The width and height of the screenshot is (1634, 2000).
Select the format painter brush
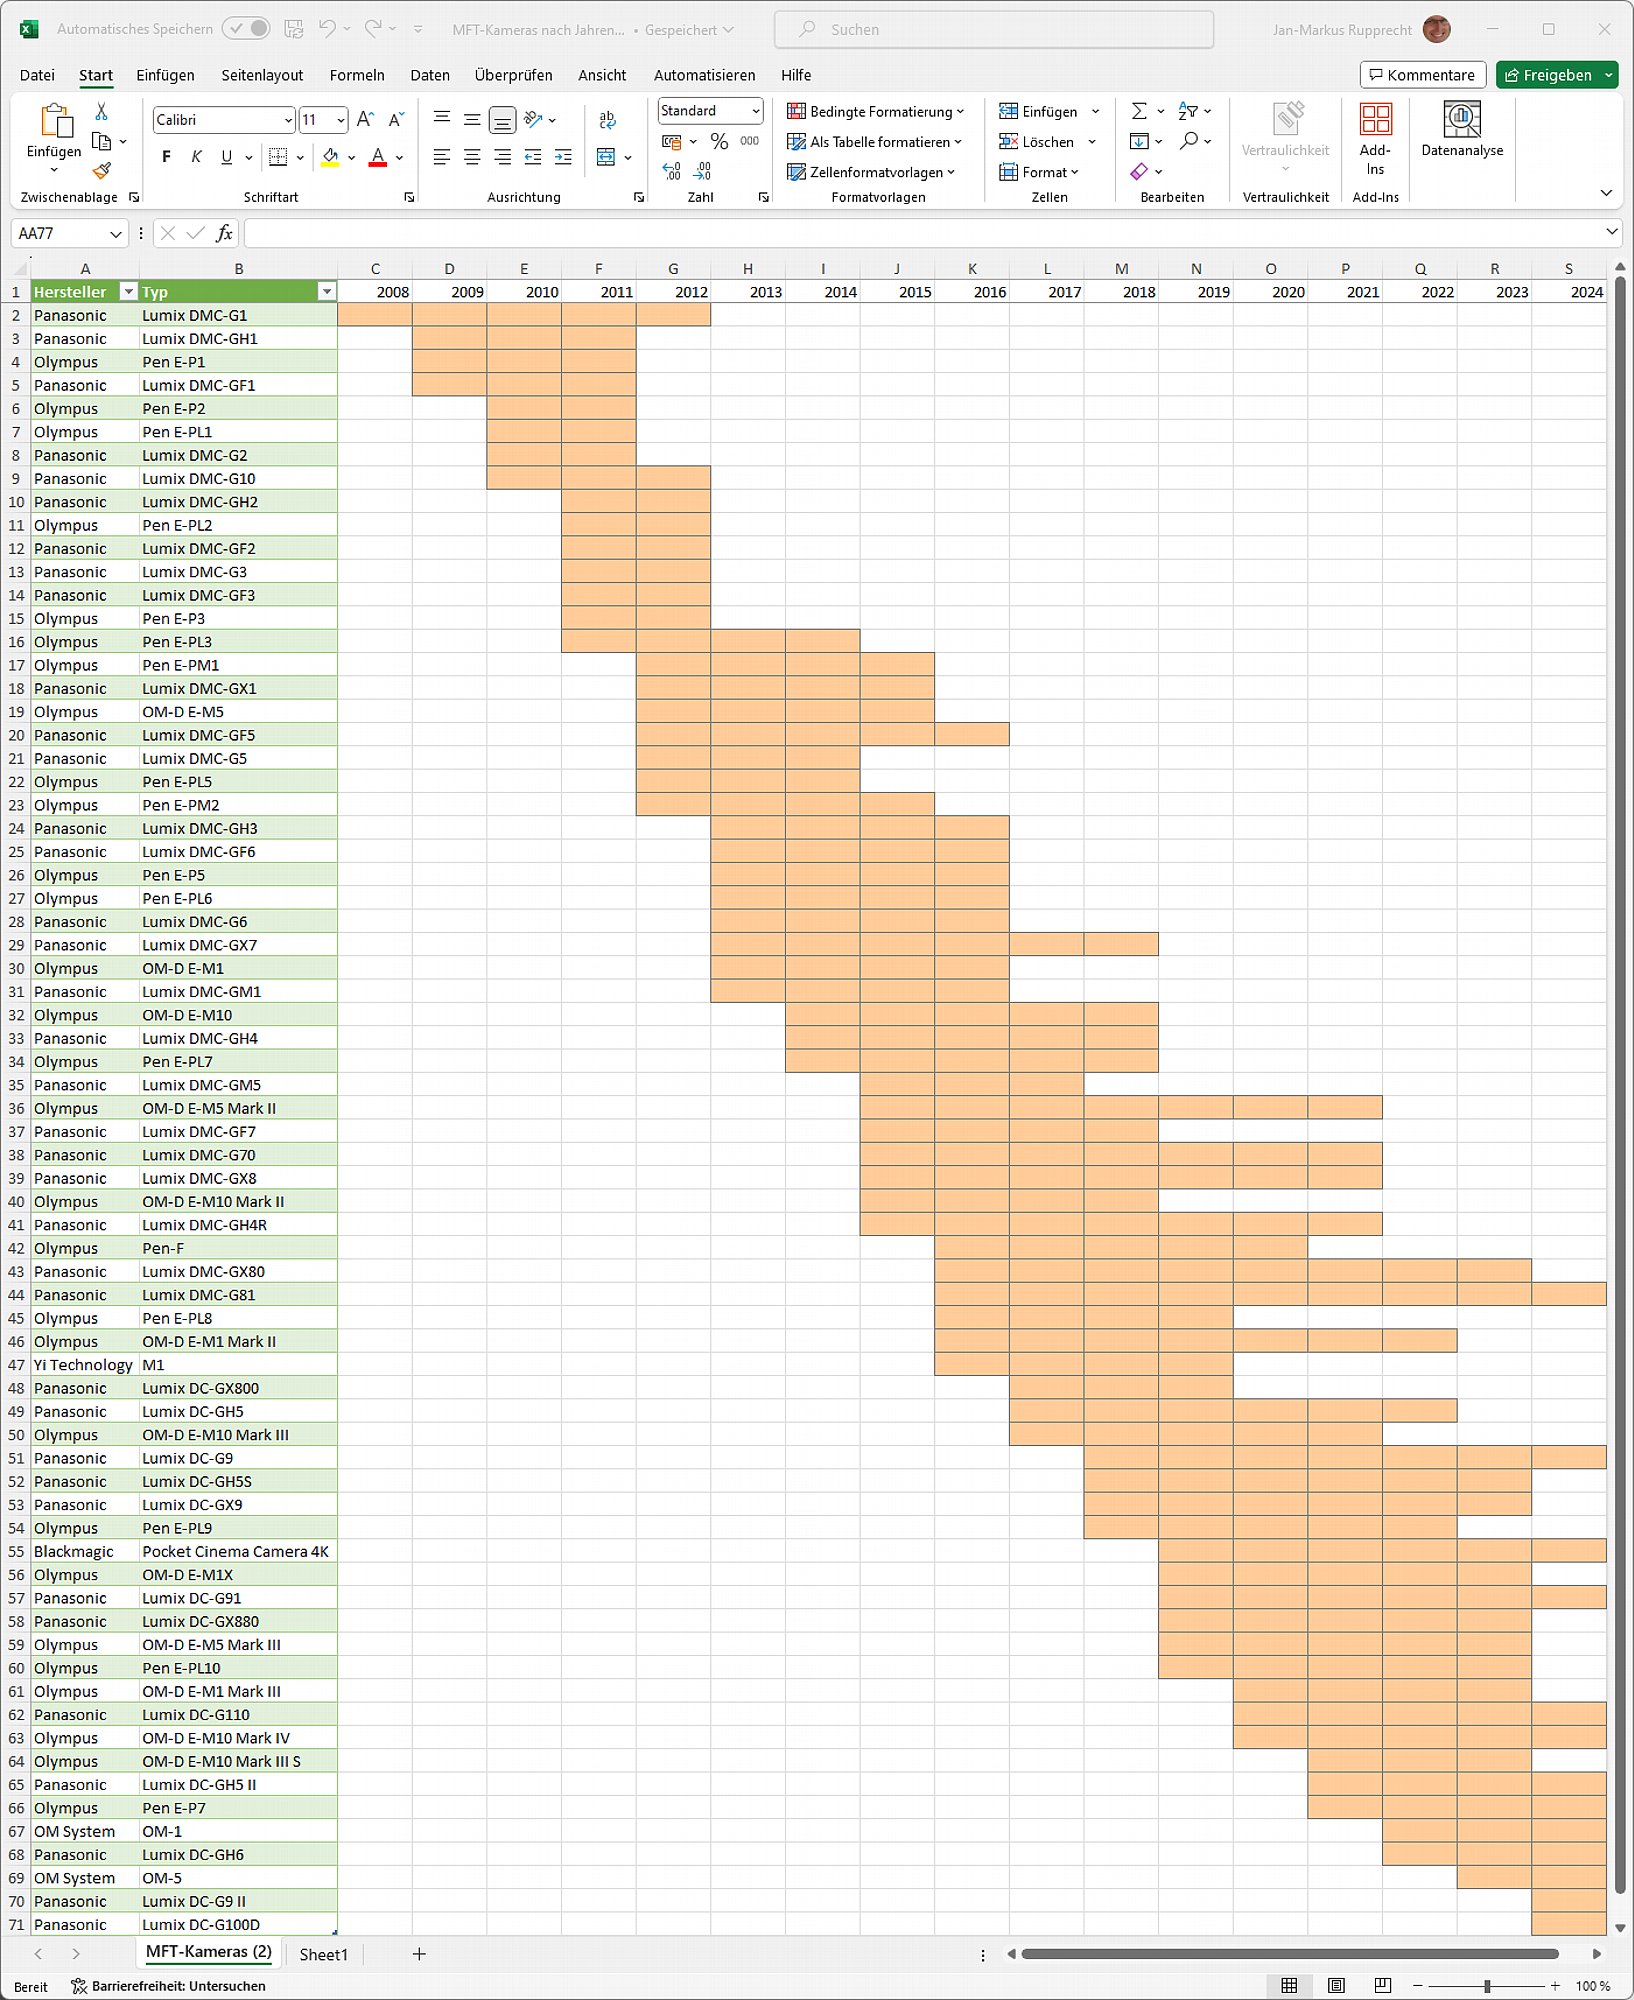101,171
